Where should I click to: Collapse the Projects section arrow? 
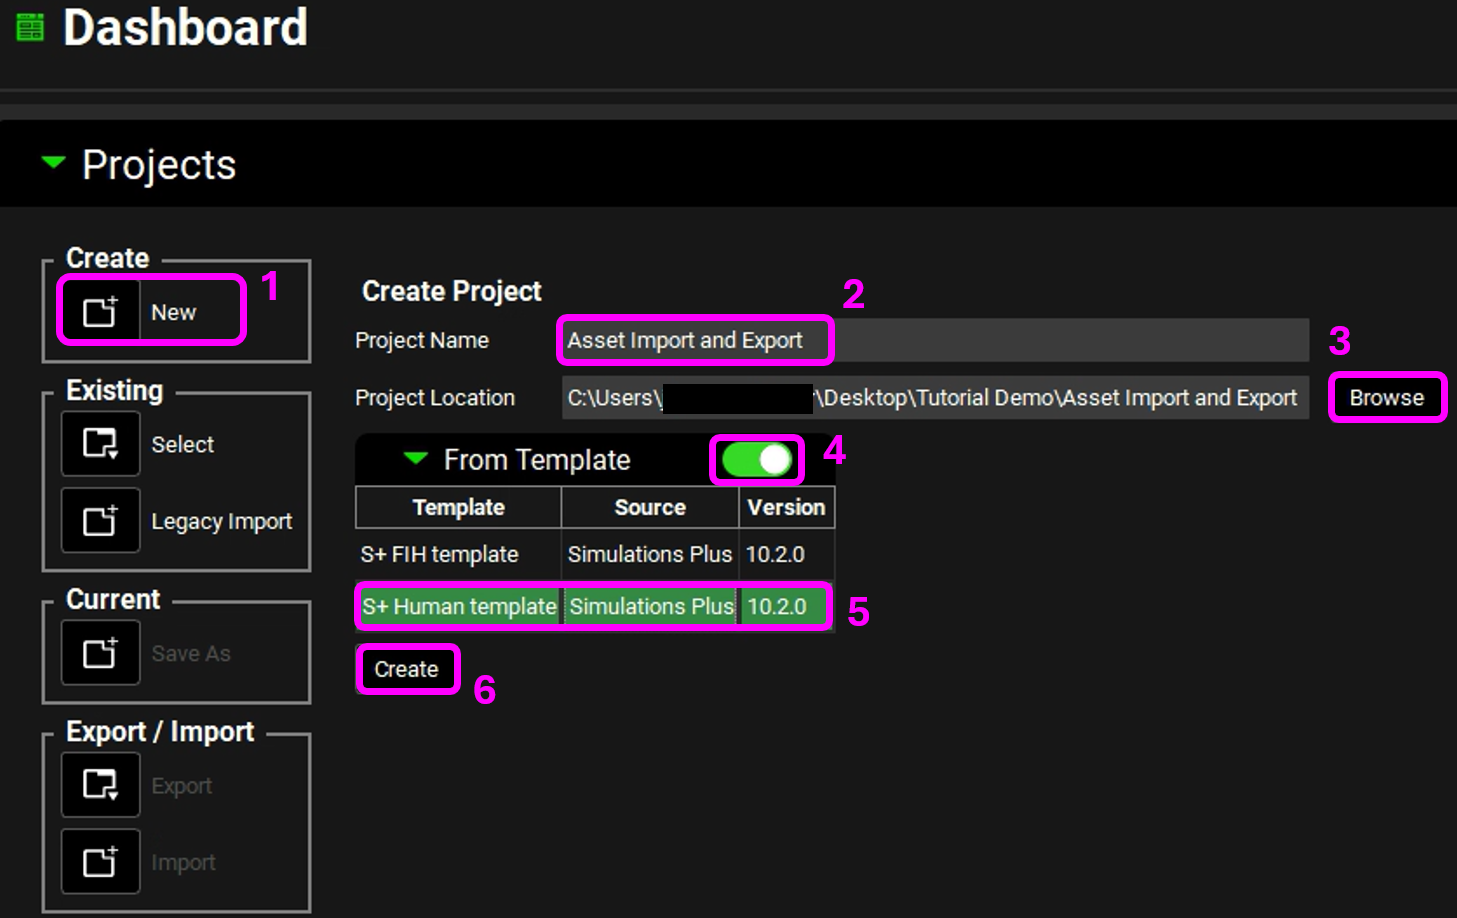pyautogui.click(x=54, y=162)
